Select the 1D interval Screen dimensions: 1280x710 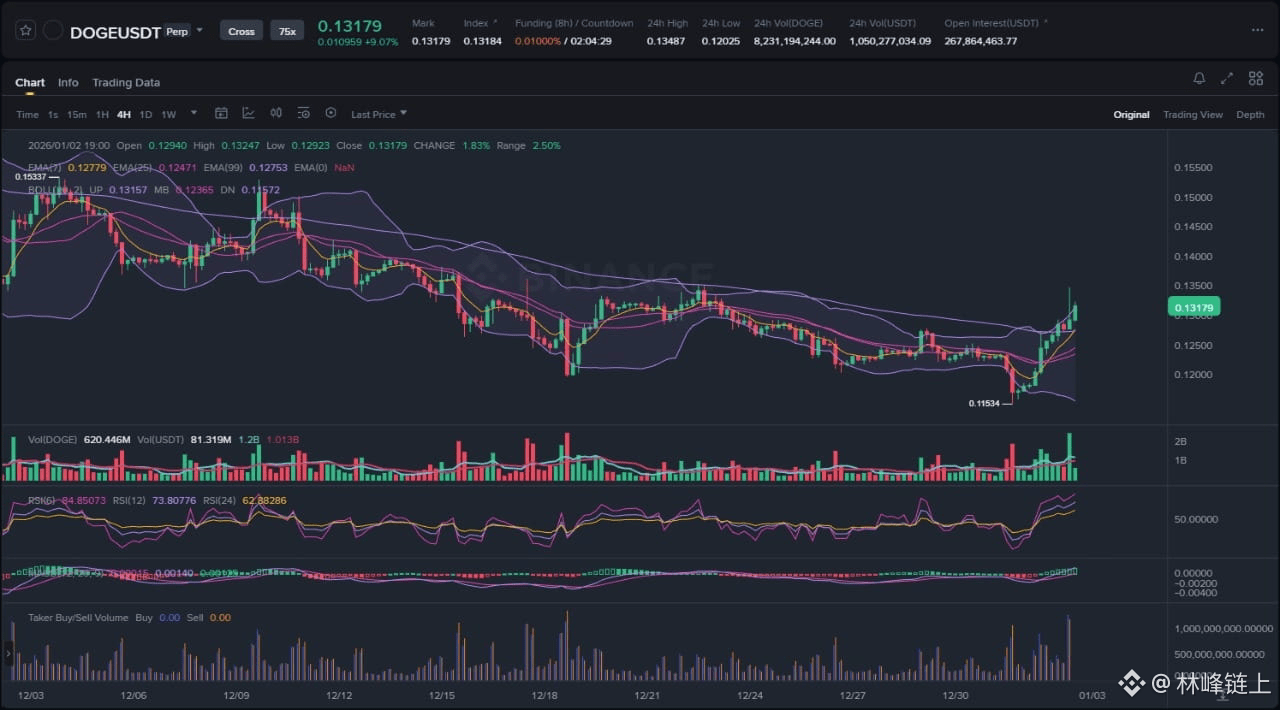(146, 114)
